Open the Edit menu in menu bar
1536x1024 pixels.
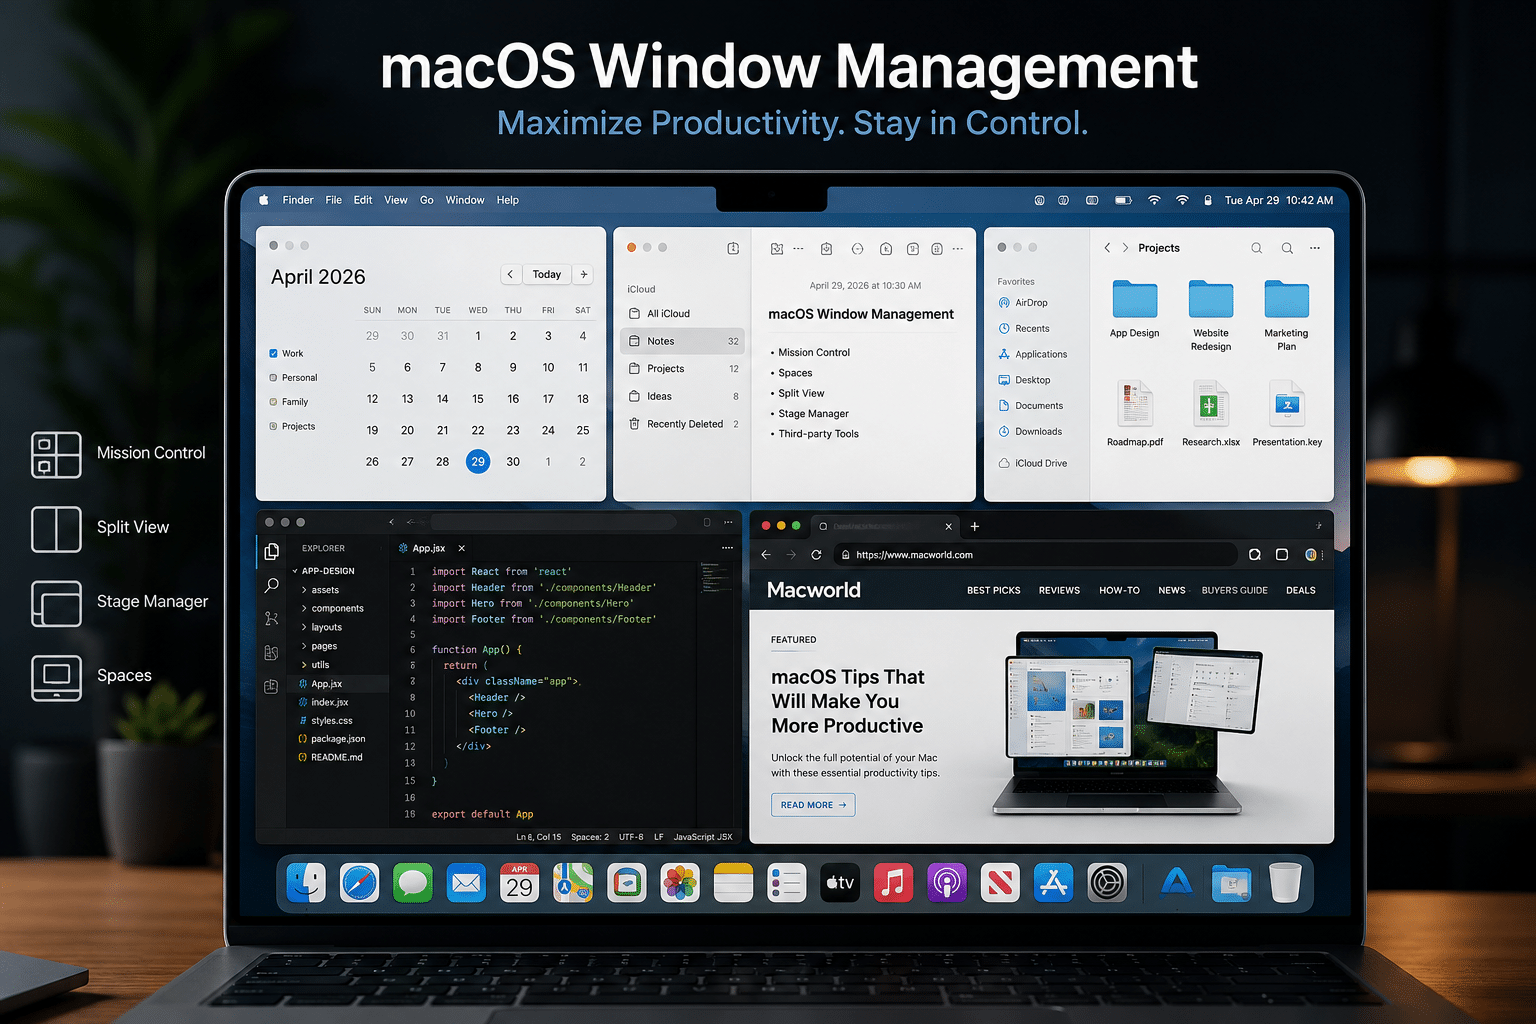363,200
